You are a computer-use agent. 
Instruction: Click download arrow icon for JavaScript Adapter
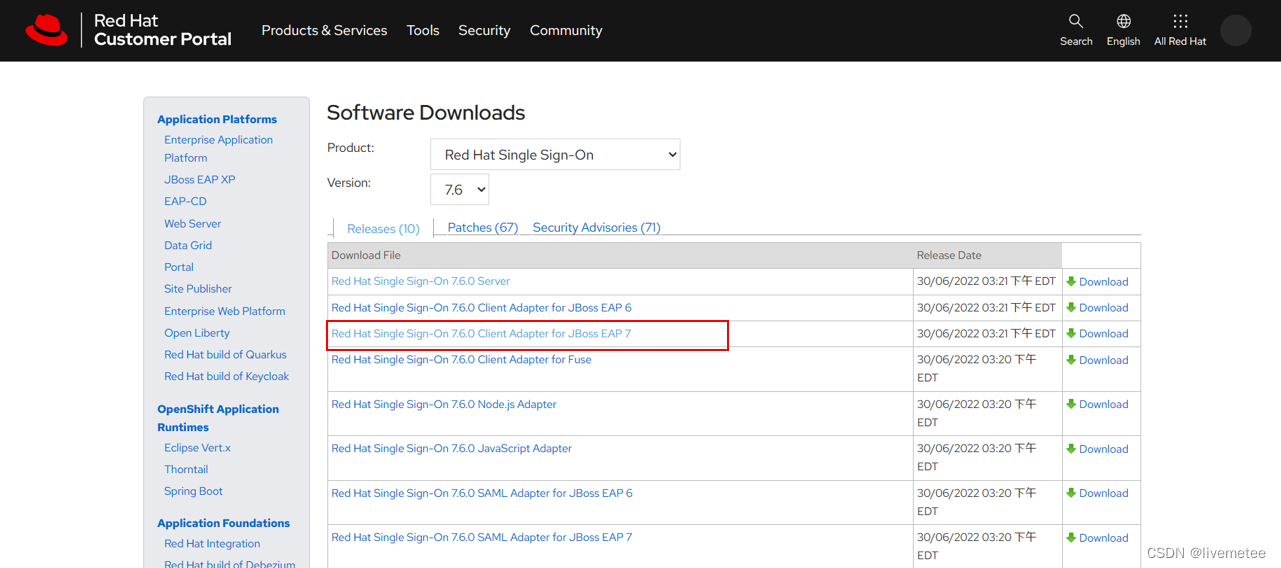coord(1071,449)
